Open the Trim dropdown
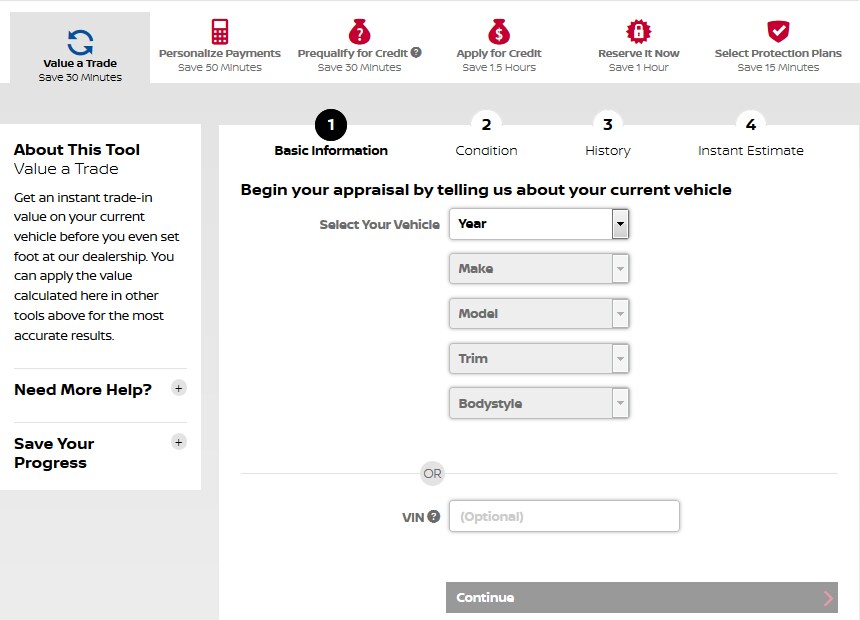The height and width of the screenshot is (620, 860). [x=539, y=359]
